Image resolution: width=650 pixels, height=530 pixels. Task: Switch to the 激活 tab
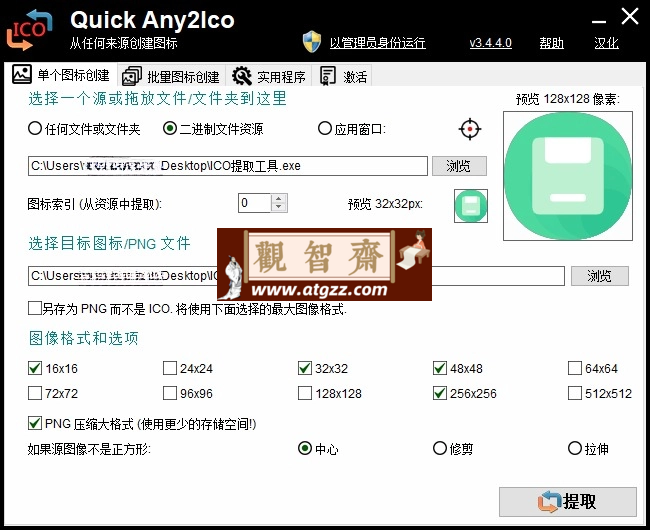(x=343, y=77)
